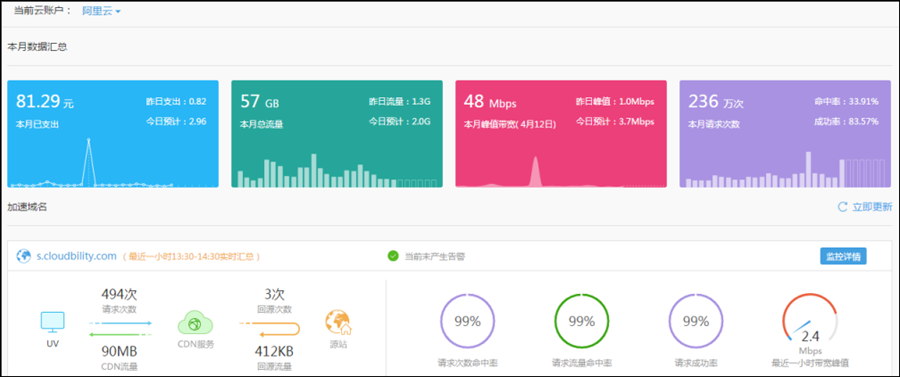
Task: Select the CDN服务 cloud icon
Action: pos(196,323)
